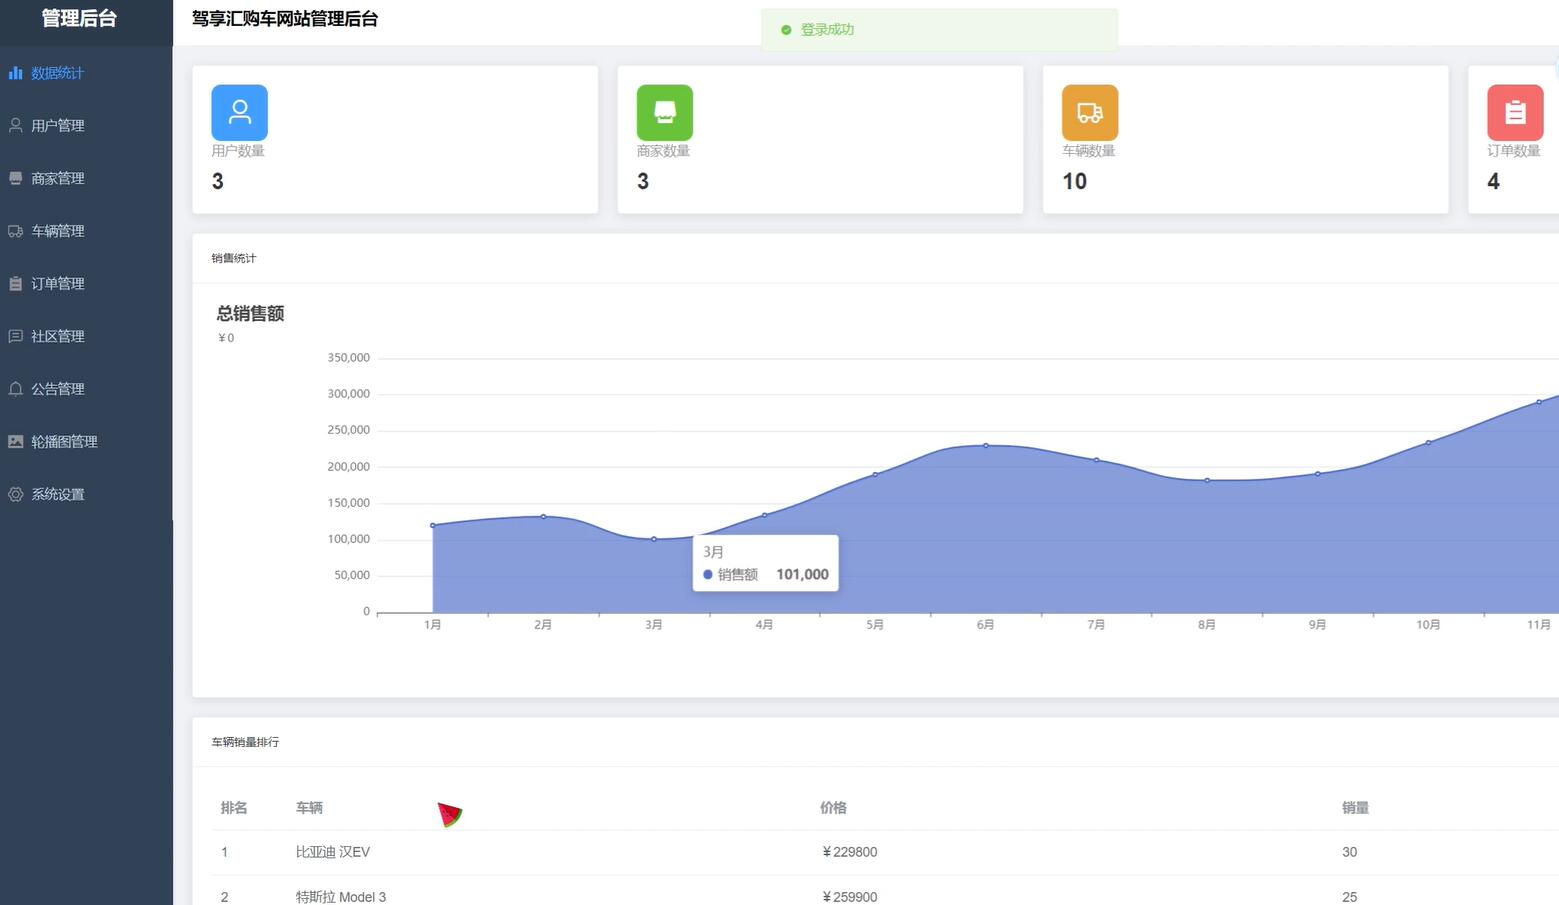Screen dimensions: 1559x905
Task: Click the 商家管理 shop icon in sidebar
Action: [x=15, y=178]
